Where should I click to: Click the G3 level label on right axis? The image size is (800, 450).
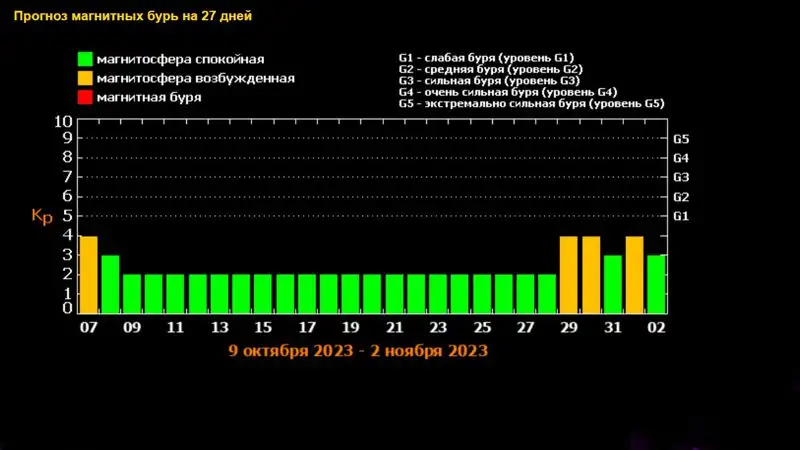click(x=681, y=177)
